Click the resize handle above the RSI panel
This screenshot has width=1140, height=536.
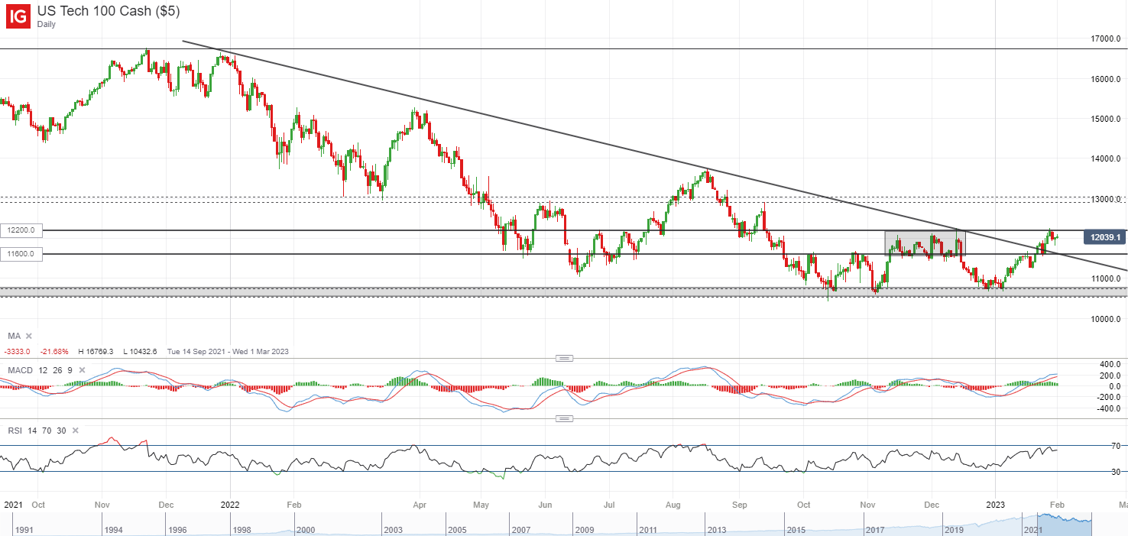565,419
